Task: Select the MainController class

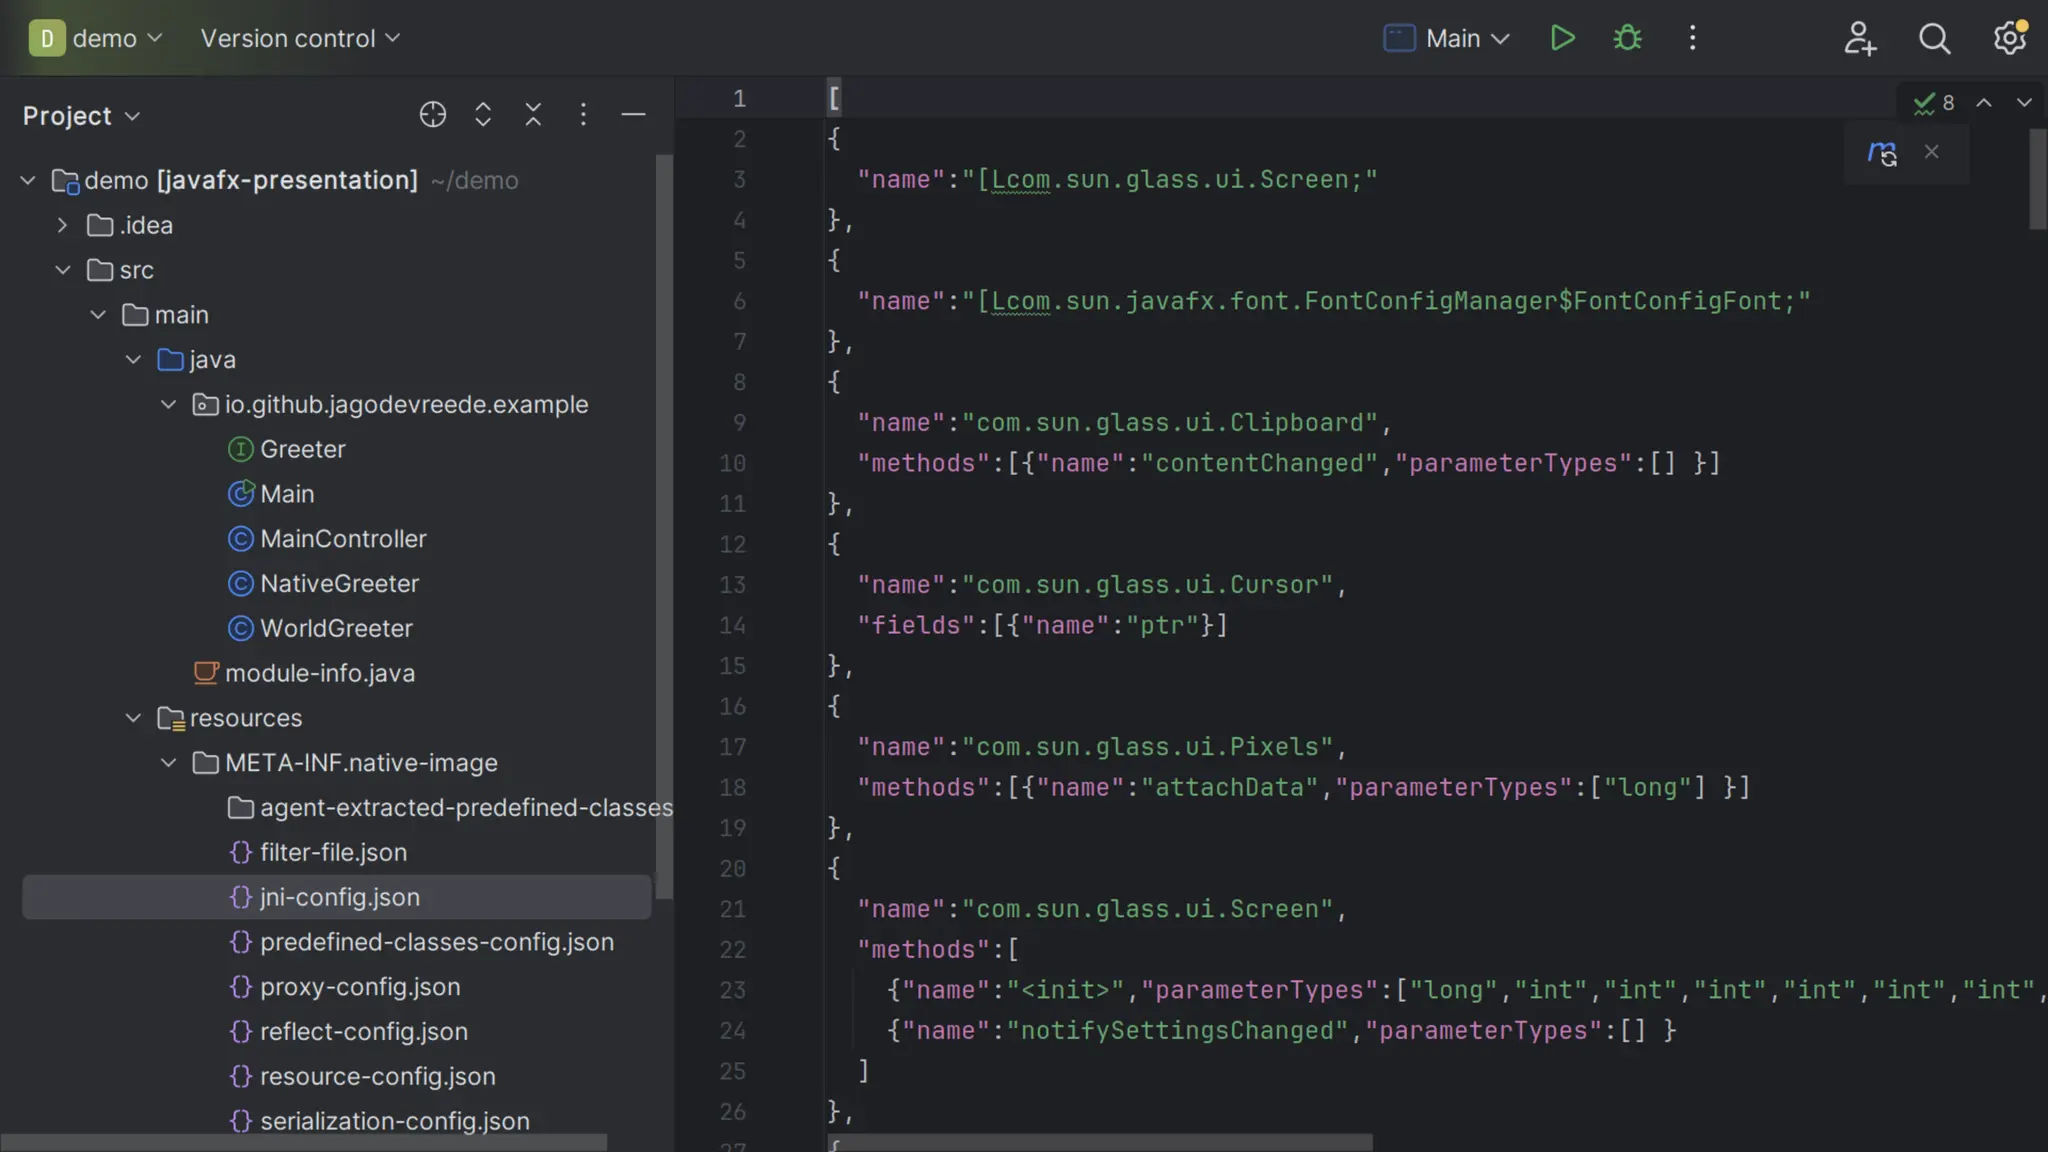Action: tap(343, 539)
